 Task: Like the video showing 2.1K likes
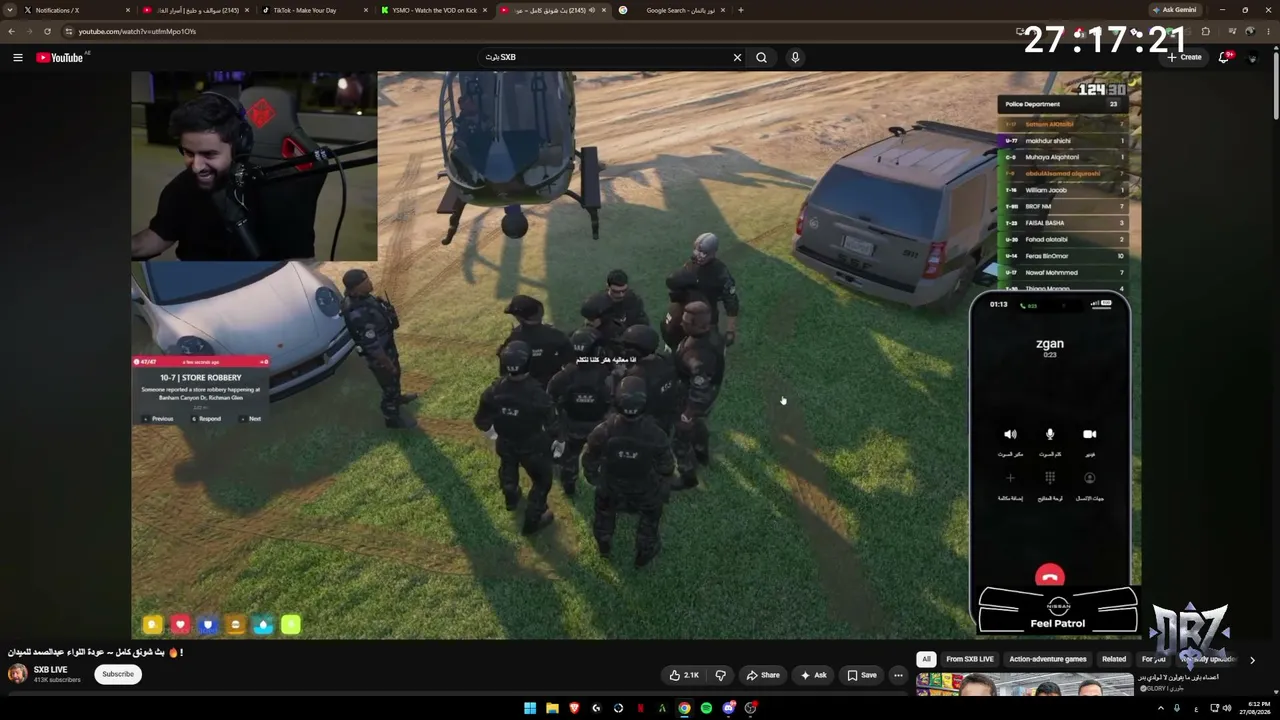pos(685,675)
